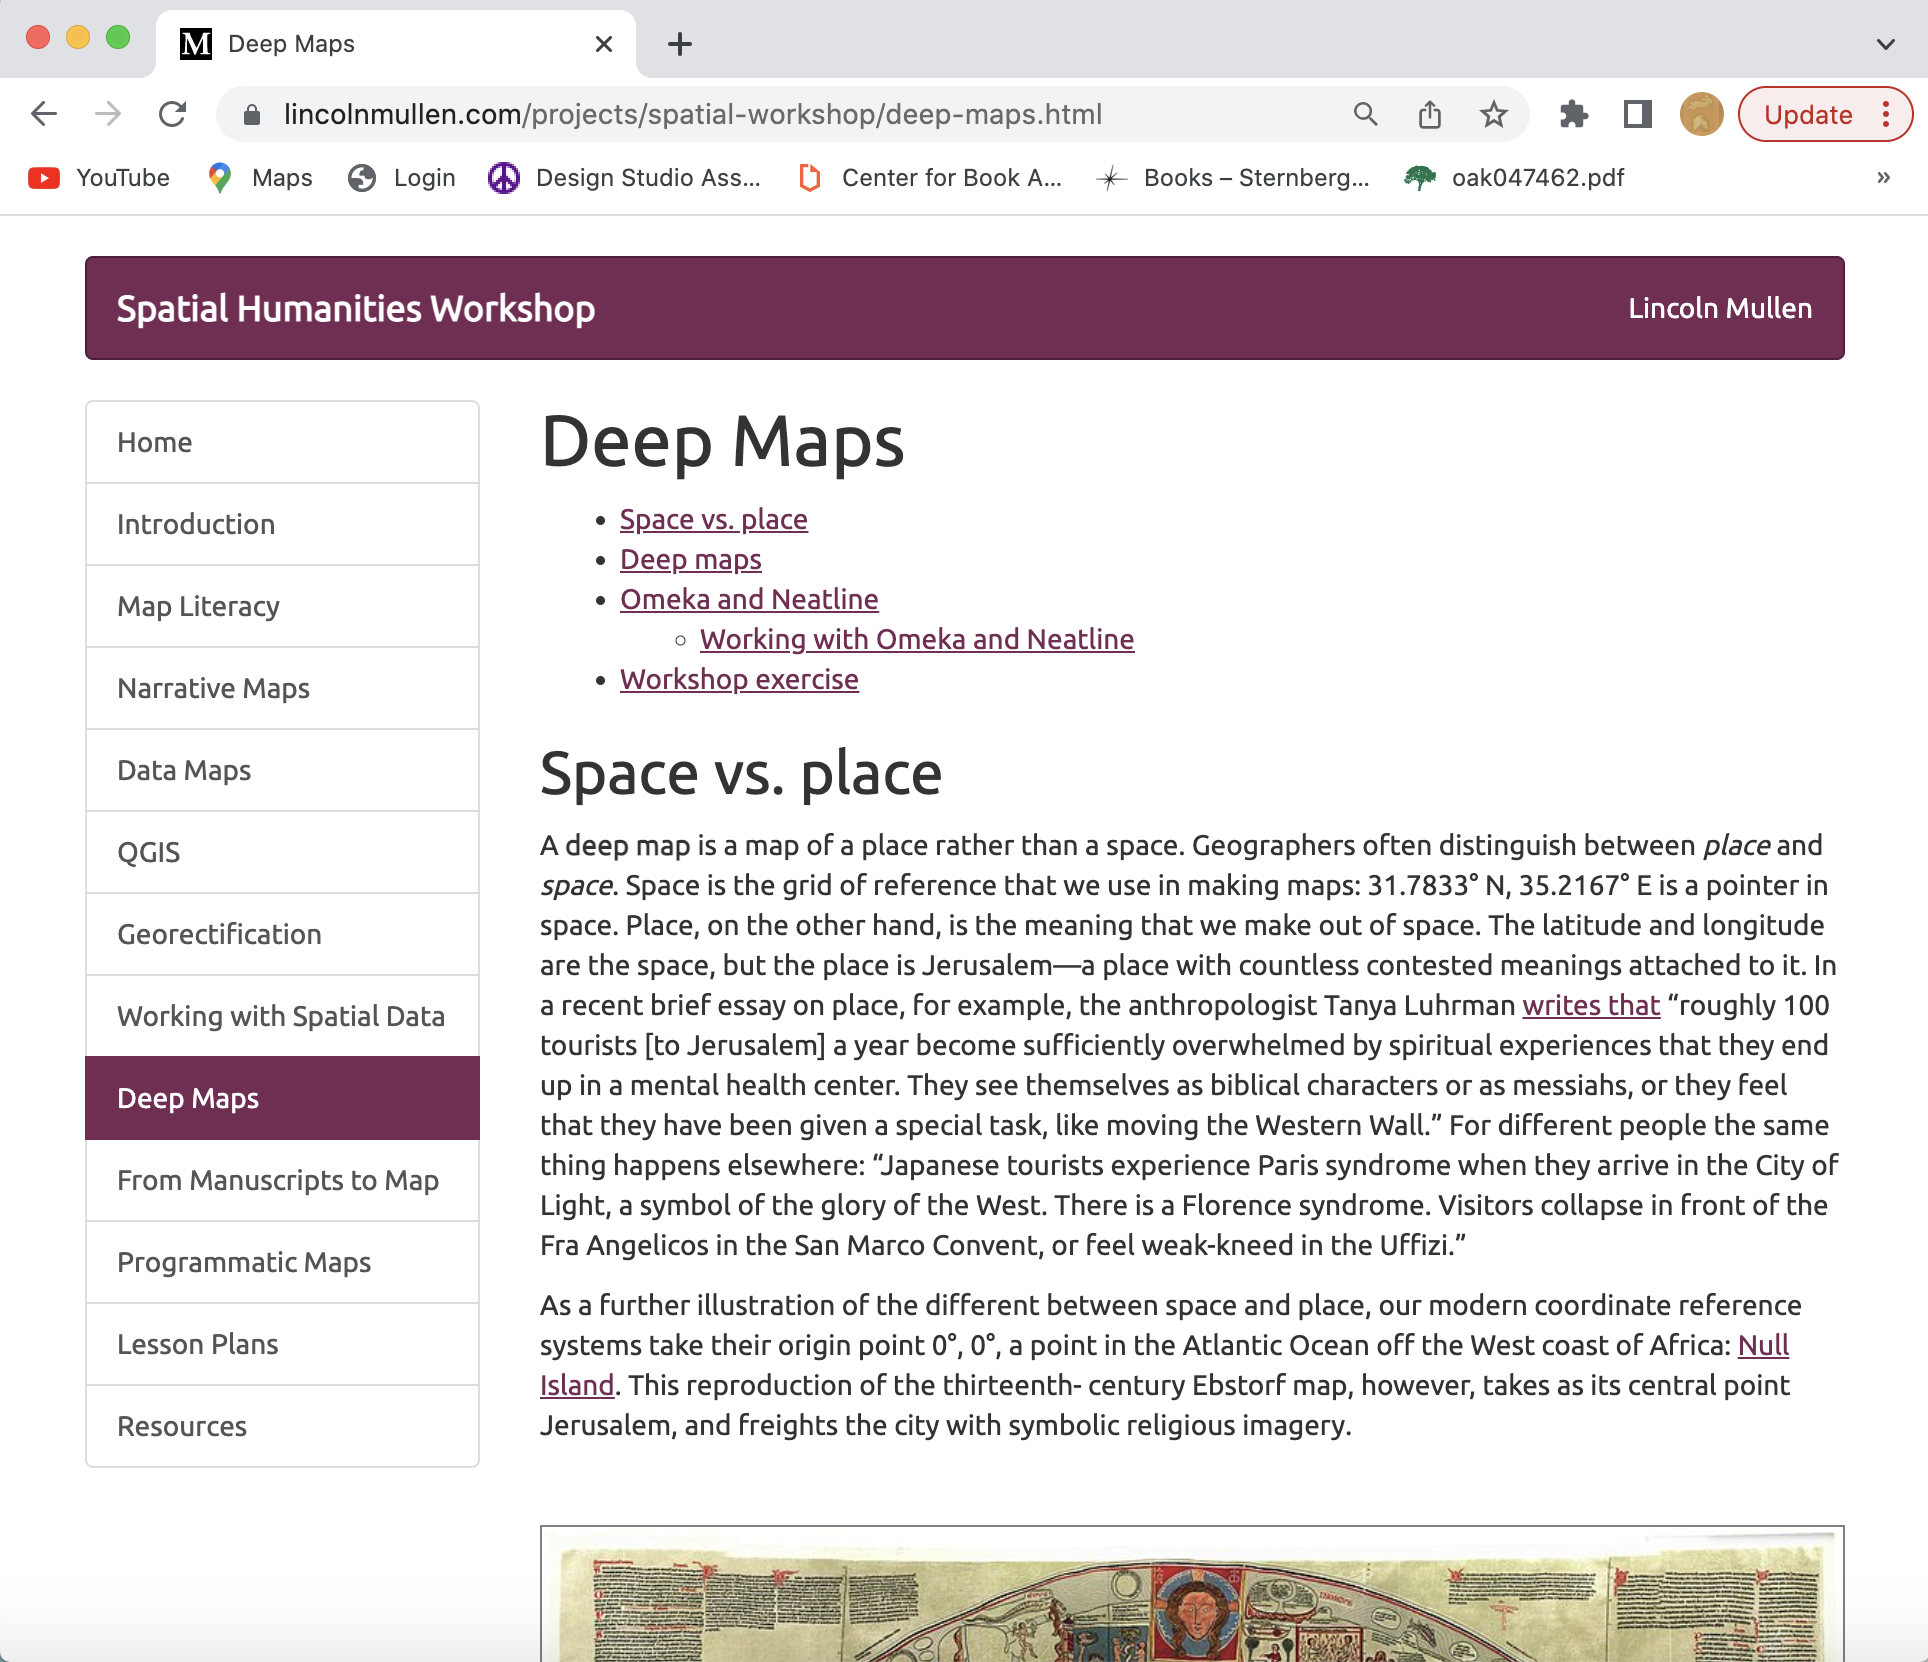
Task: Open From Manuscripts to Map page
Action: click(283, 1180)
